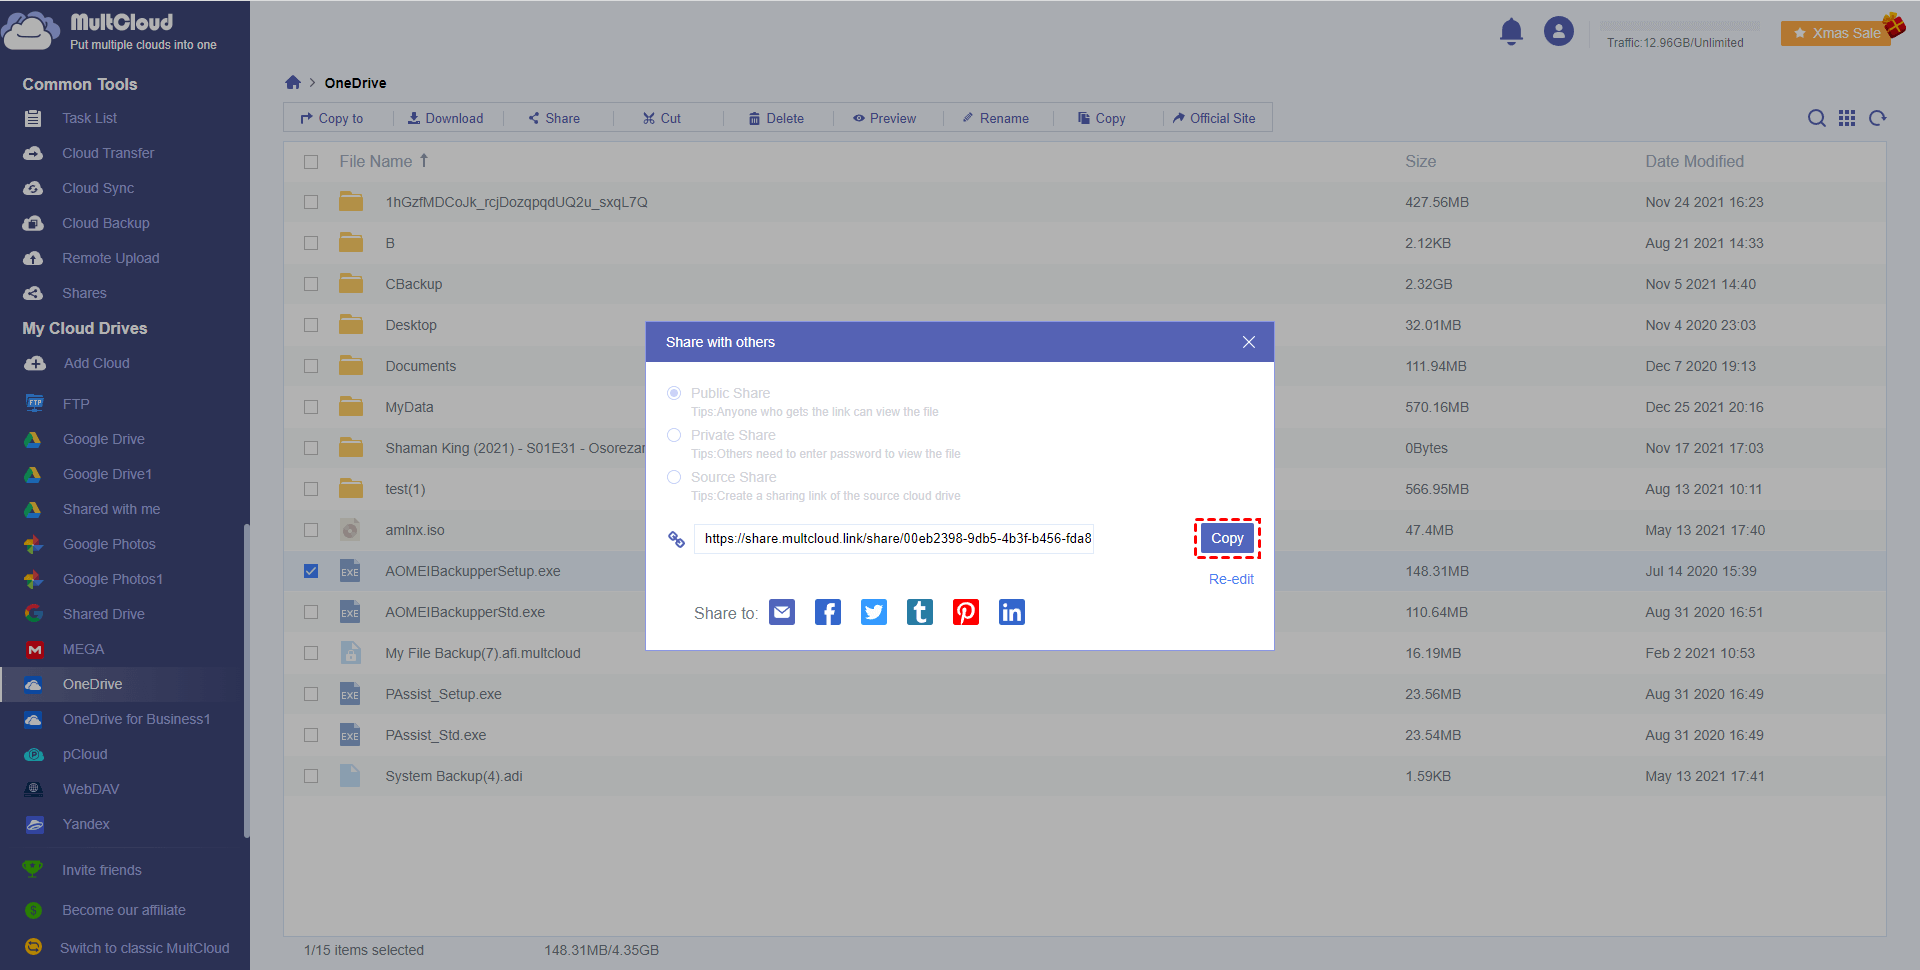Image resolution: width=1920 pixels, height=970 pixels.
Task: Open Official Site from toolbar
Action: click(x=1214, y=118)
